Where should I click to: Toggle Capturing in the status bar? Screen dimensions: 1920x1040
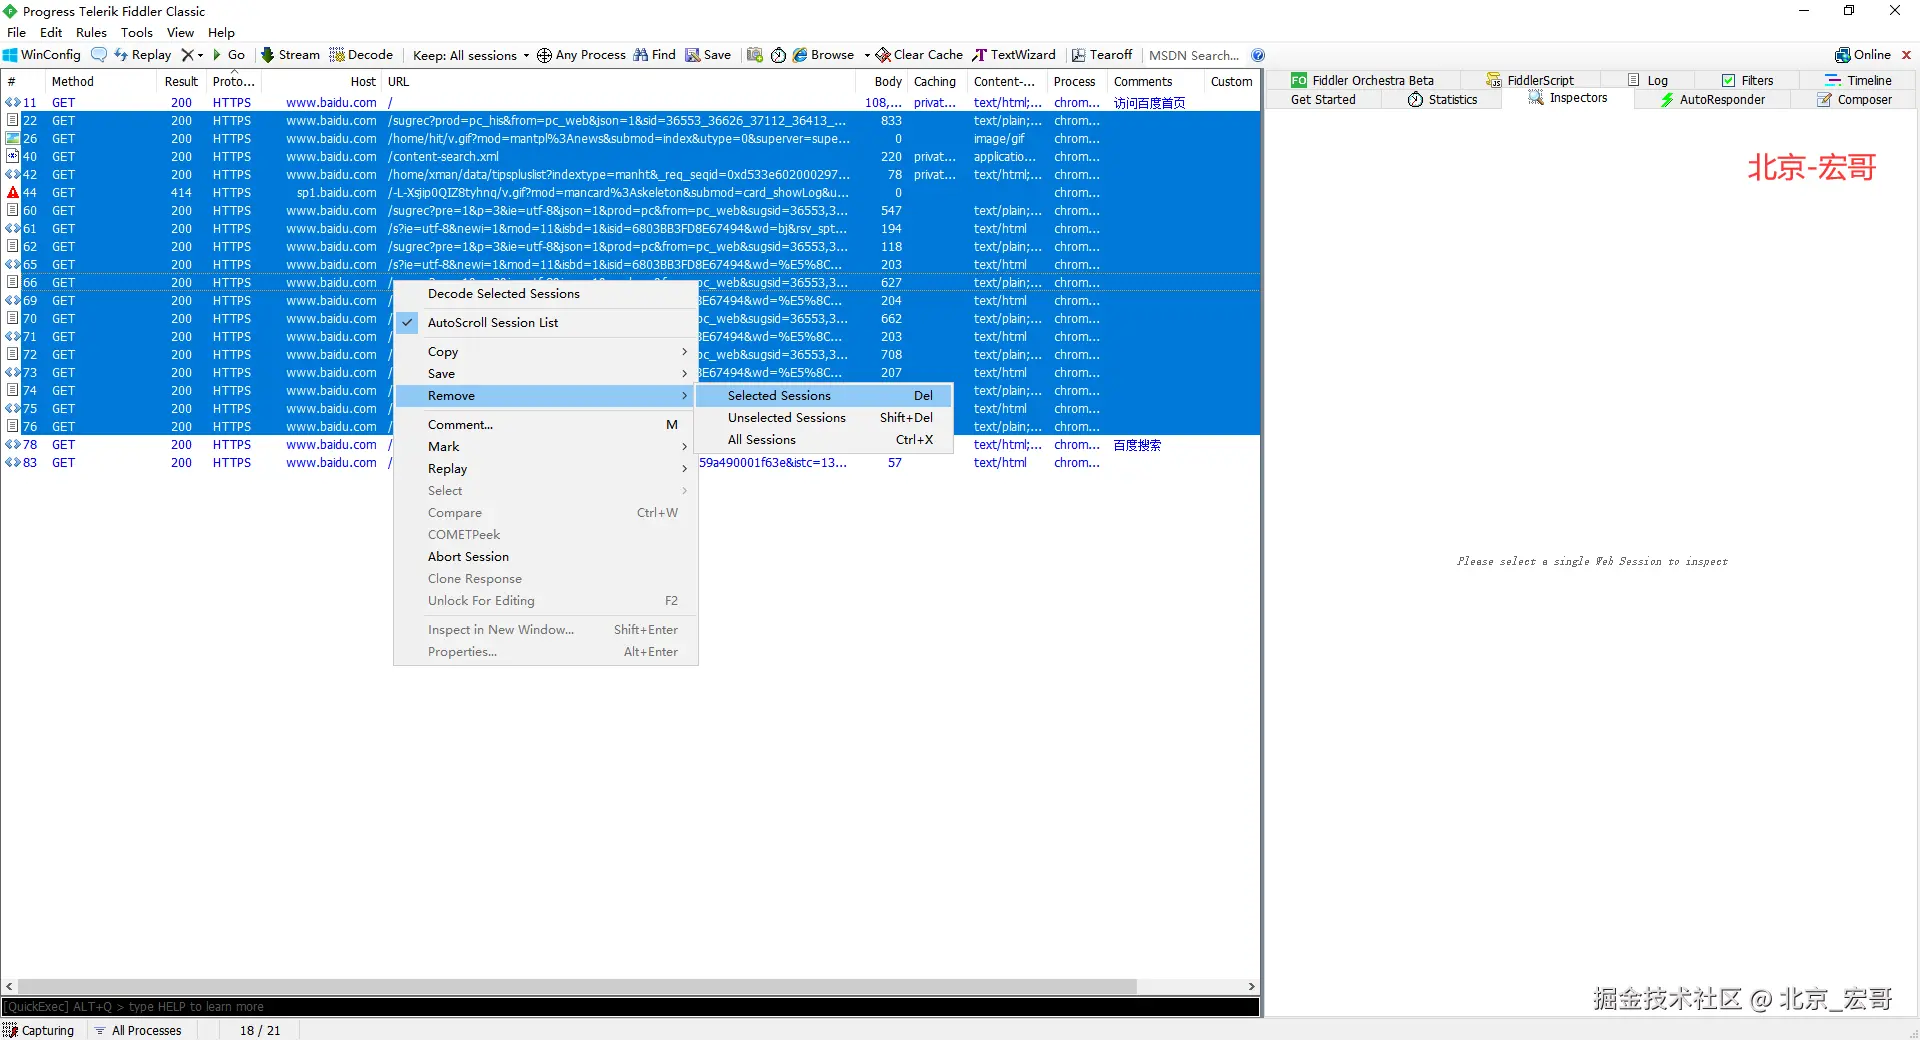[x=40, y=1030]
